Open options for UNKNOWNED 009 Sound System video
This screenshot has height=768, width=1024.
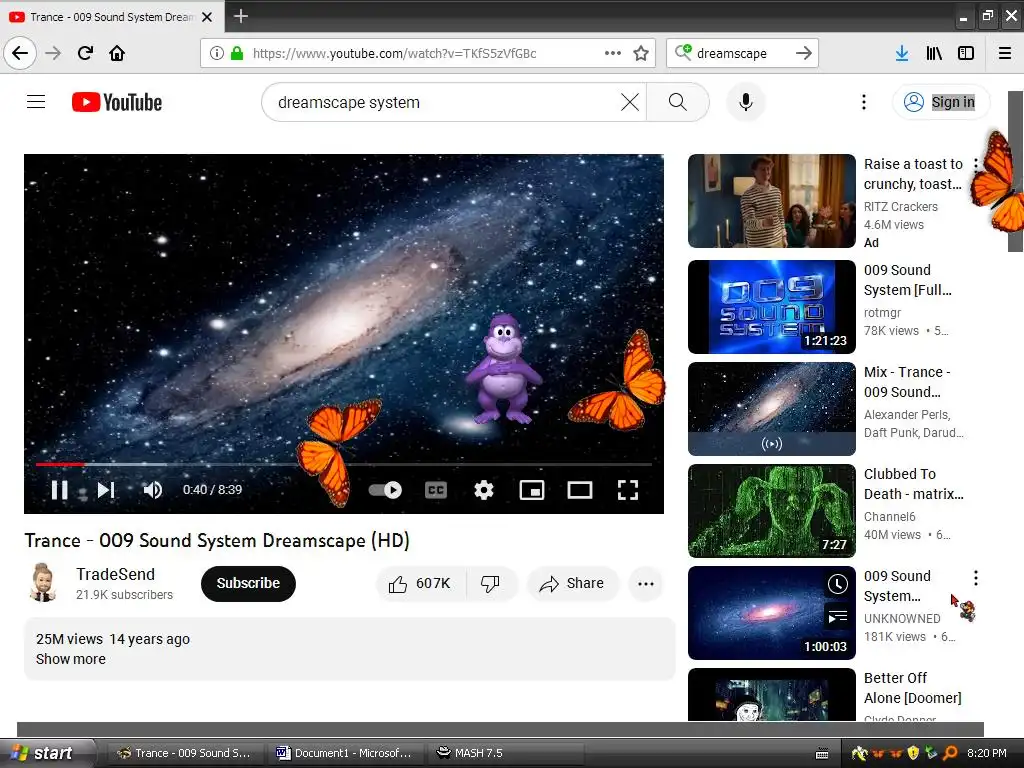976,577
